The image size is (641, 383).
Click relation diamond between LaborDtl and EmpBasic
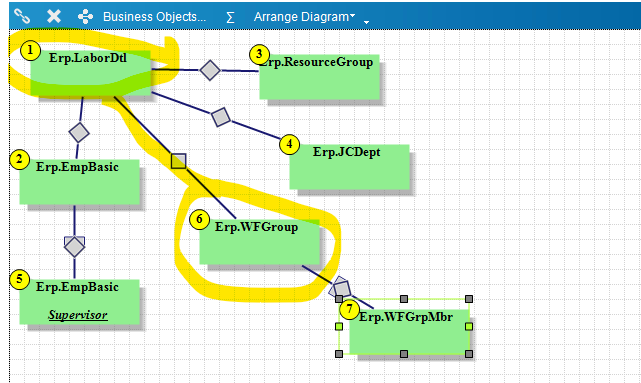(x=79, y=132)
